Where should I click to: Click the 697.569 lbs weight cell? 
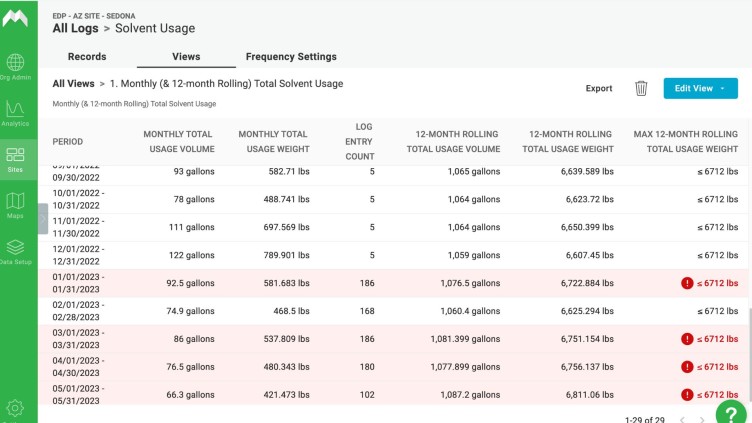pos(286,227)
